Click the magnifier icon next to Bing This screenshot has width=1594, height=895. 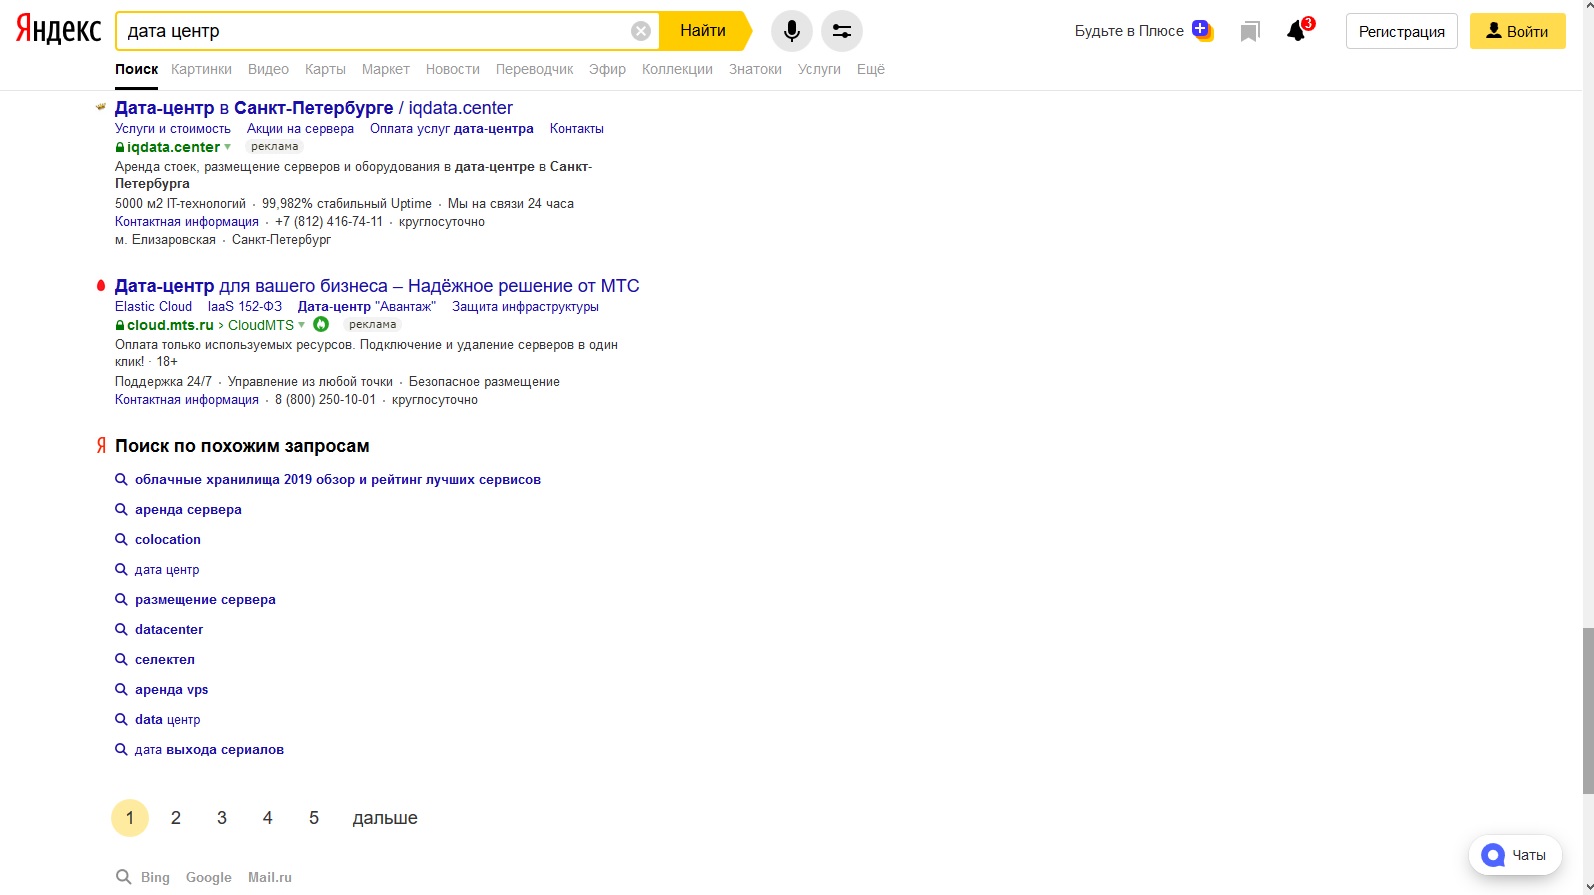[123, 877]
